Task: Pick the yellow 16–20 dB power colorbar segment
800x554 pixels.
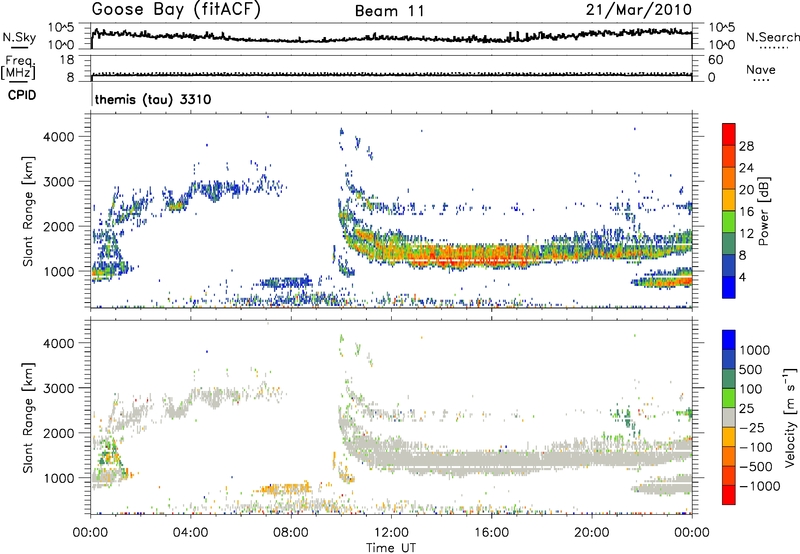Action: pyautogui.click(x=729, y=200)
